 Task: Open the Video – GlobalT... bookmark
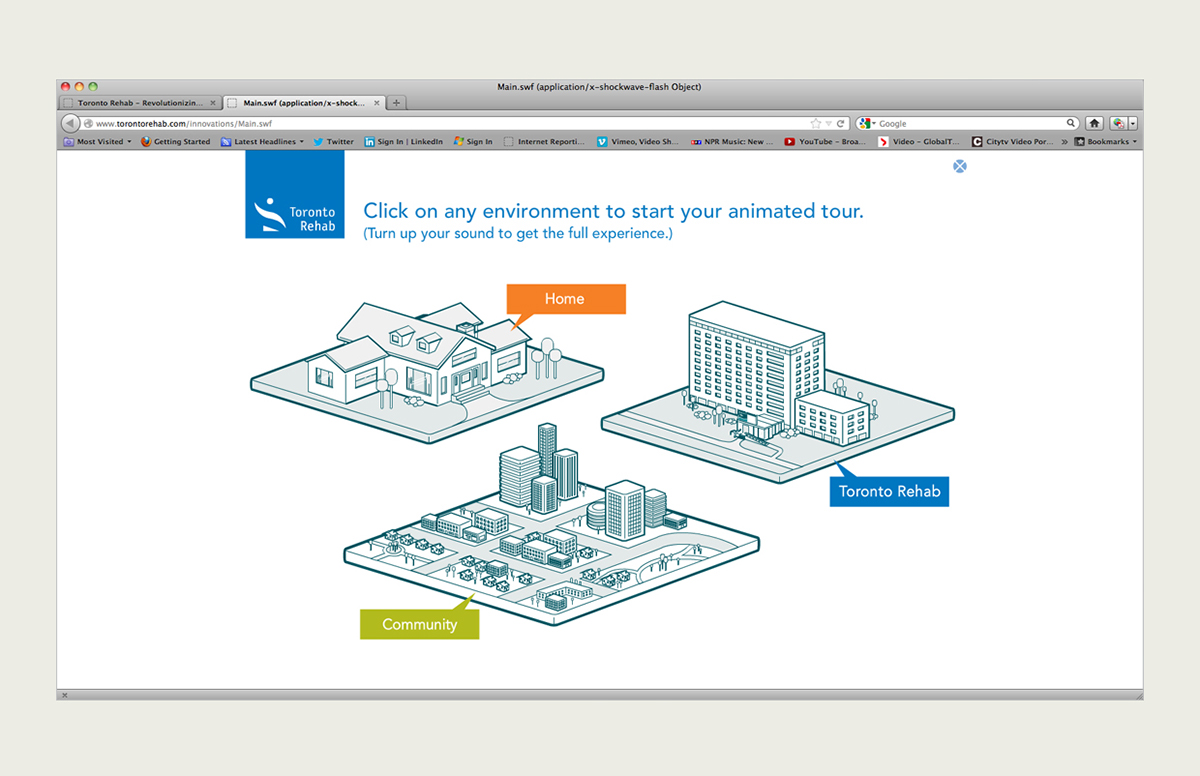(920, 142)
